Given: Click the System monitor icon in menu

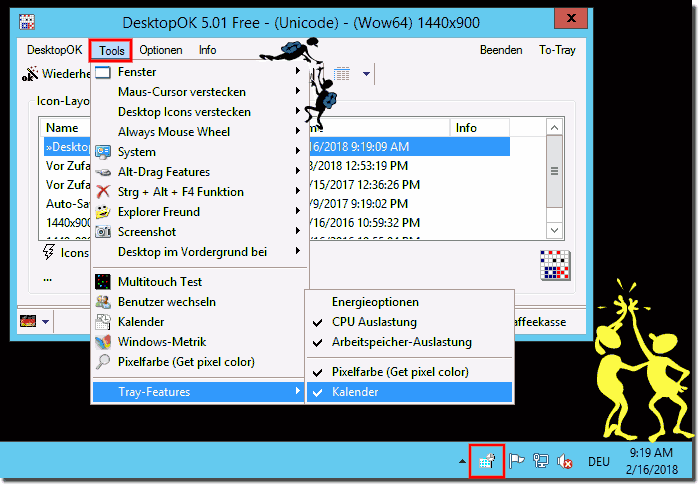Looking at the screenshot, I should click(x=103, y=152).
